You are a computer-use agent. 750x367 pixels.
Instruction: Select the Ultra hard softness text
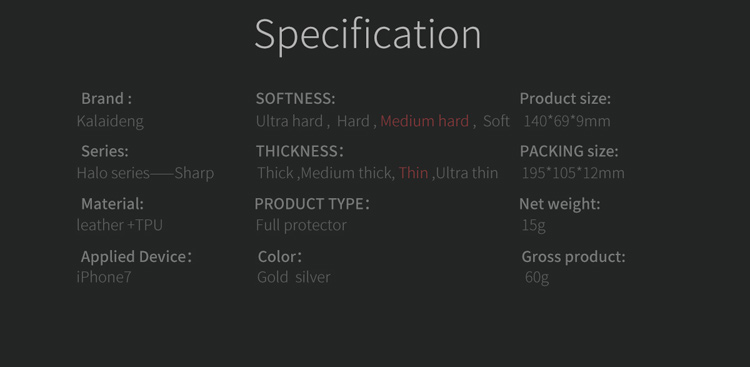pos(289,121)
